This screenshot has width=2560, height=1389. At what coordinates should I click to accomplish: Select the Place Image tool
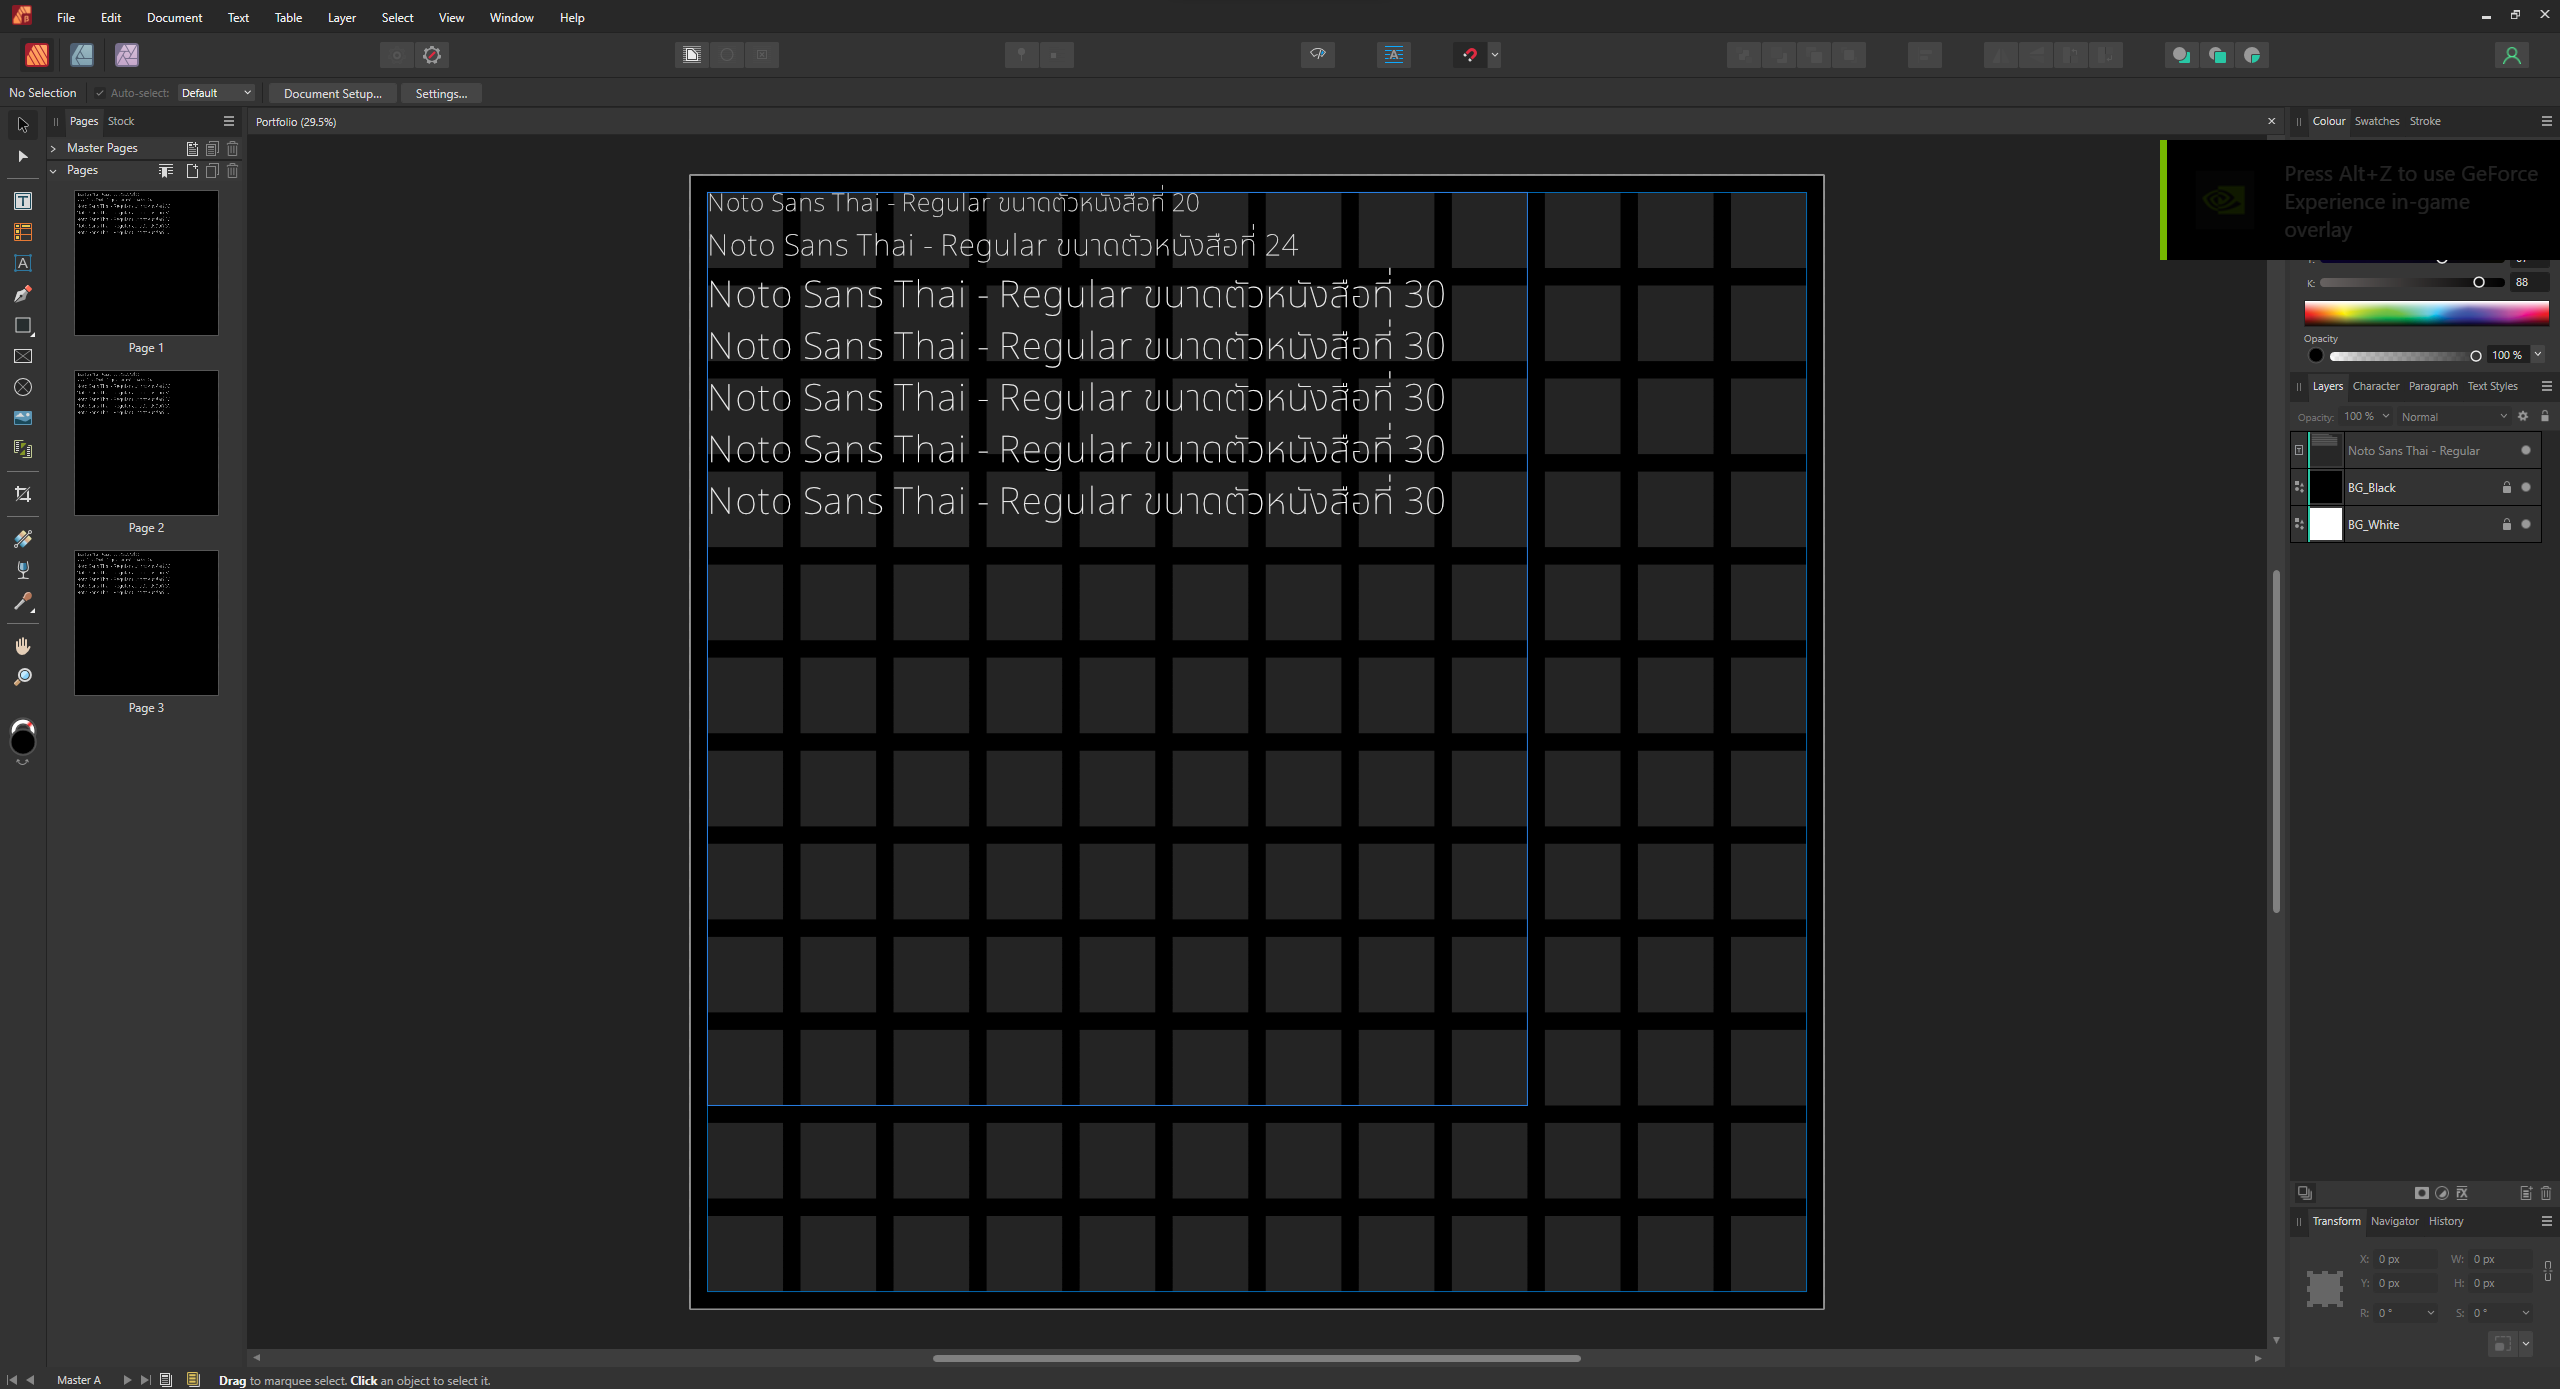tap(23, 418)
